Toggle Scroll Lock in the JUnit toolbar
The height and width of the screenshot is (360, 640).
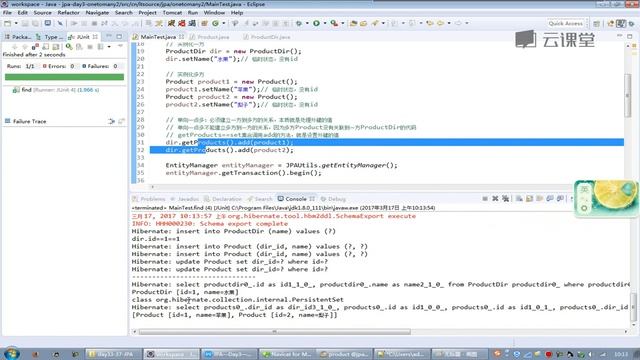tap(56, 47)
